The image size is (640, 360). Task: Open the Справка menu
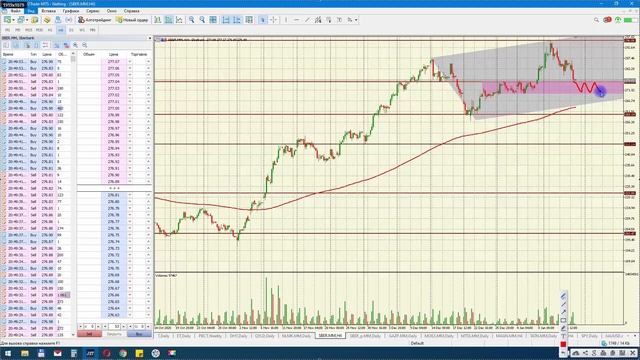click(131, 11)
